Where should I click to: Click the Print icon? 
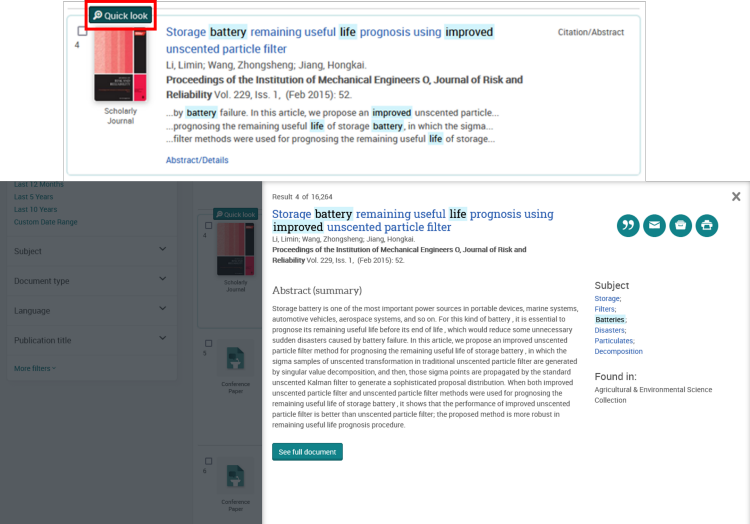click(x=707, y=225)
